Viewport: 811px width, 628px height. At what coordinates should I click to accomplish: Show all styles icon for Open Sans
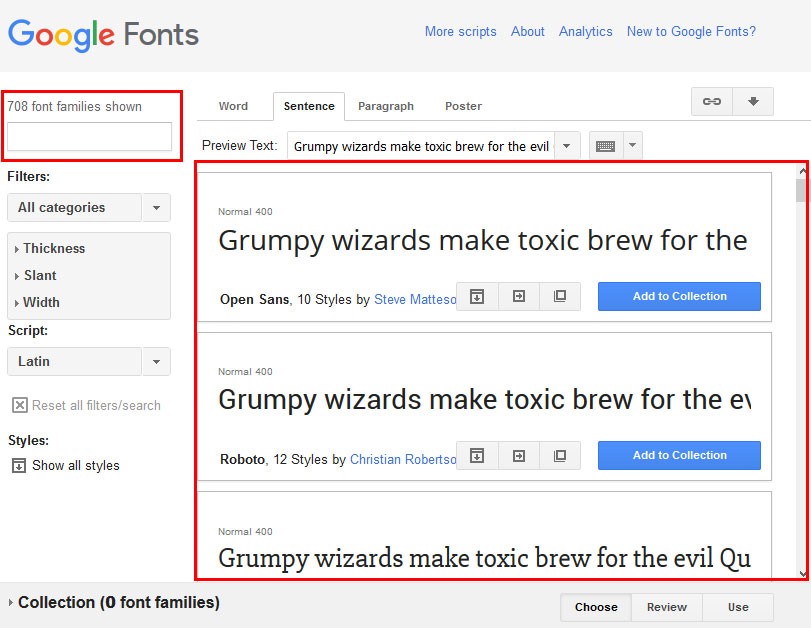[477, 296]
